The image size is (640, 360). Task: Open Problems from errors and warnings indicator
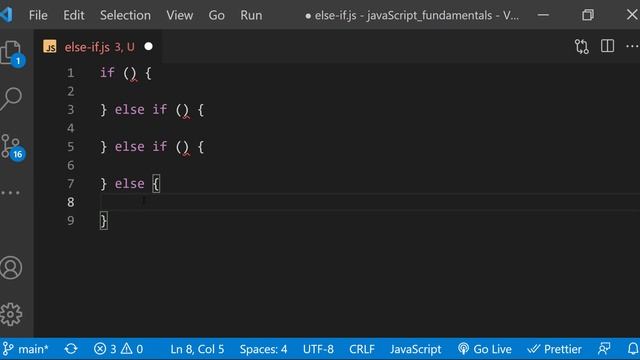[118, 349]
